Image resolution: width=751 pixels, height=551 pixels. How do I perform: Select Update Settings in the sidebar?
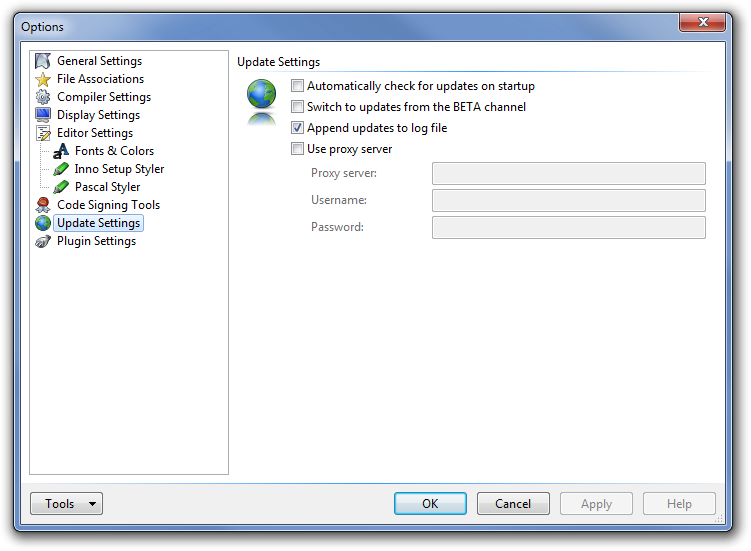(x=98, y=223)
